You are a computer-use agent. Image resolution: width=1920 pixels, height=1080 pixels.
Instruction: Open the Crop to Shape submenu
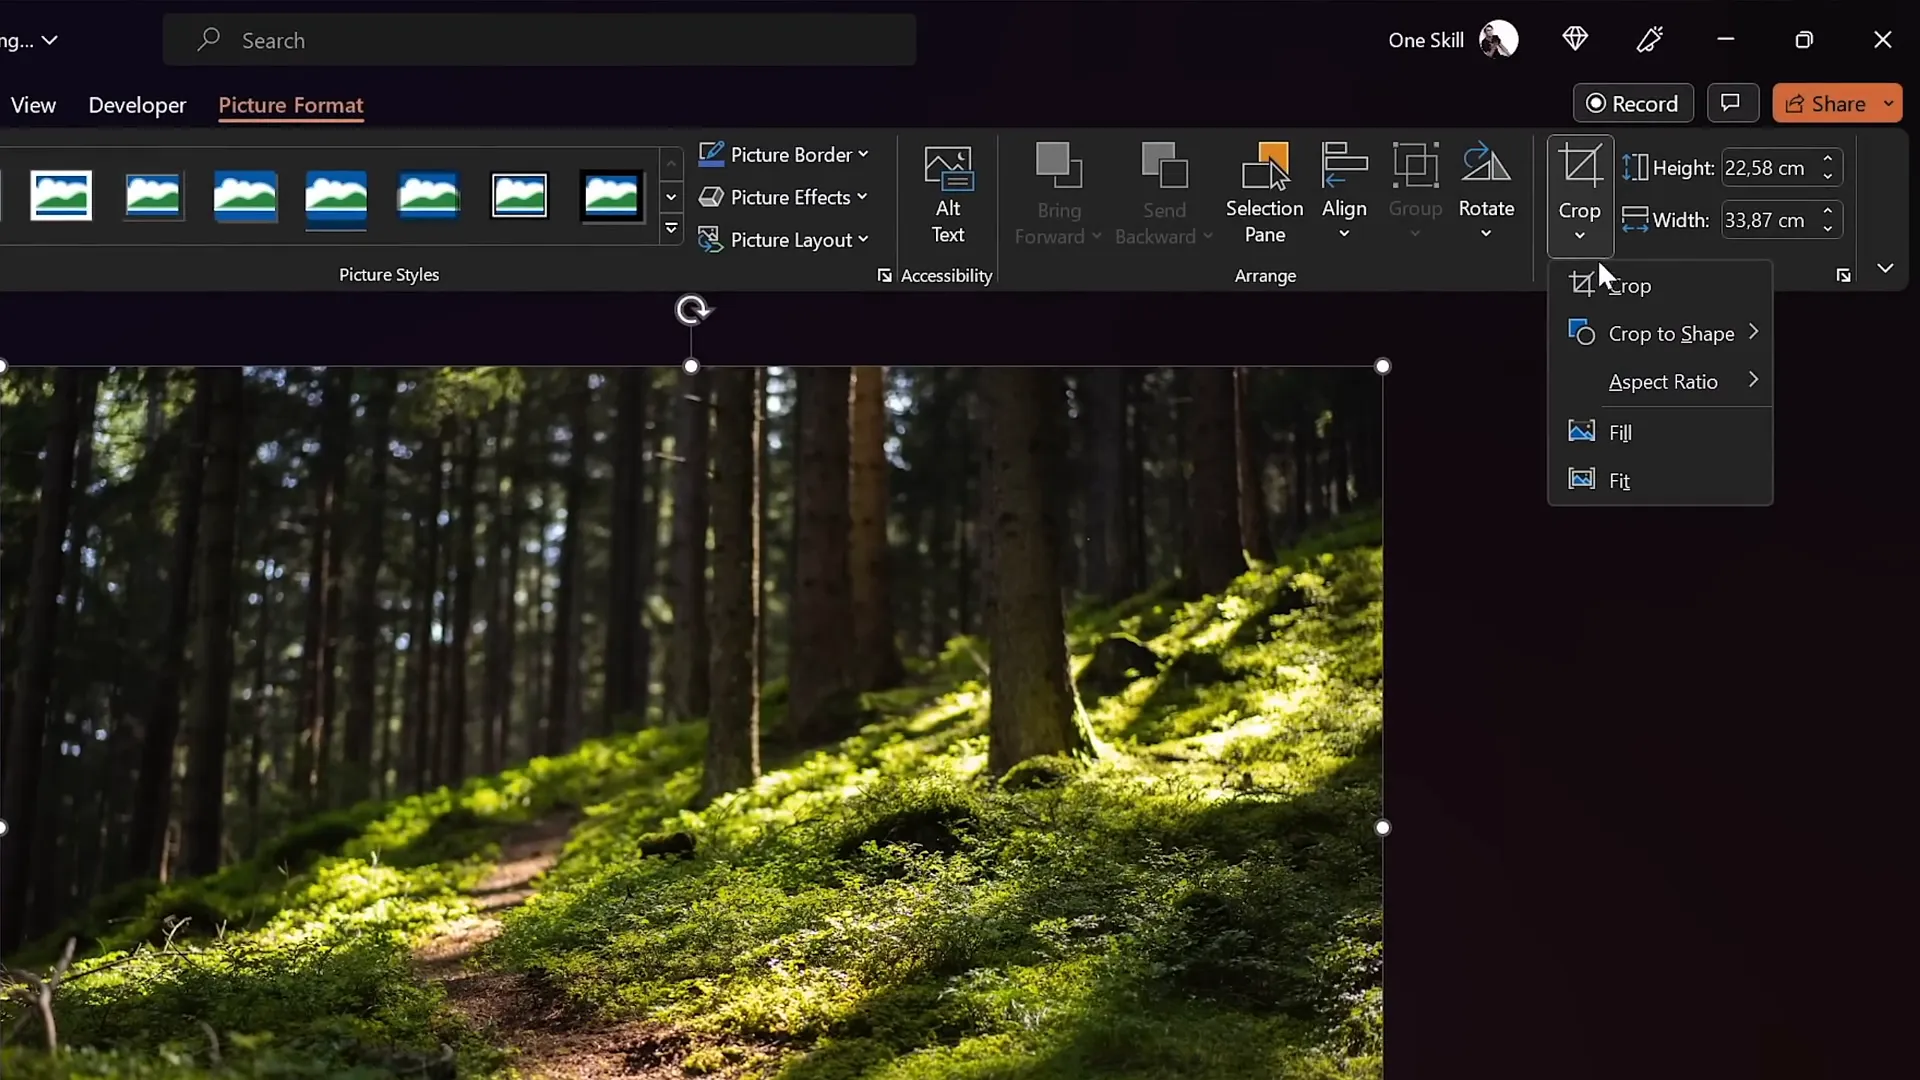pyautogui.click(x=1660, y=334)
